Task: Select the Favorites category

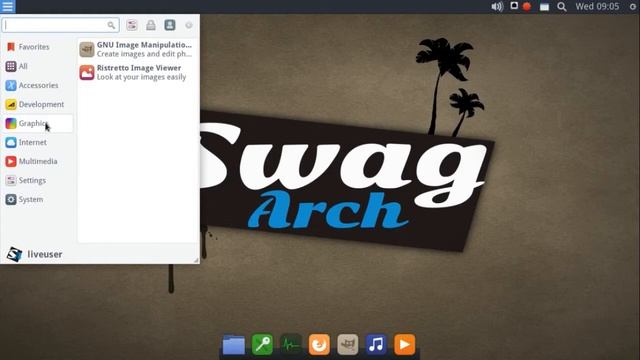Action: pos(38,47)
